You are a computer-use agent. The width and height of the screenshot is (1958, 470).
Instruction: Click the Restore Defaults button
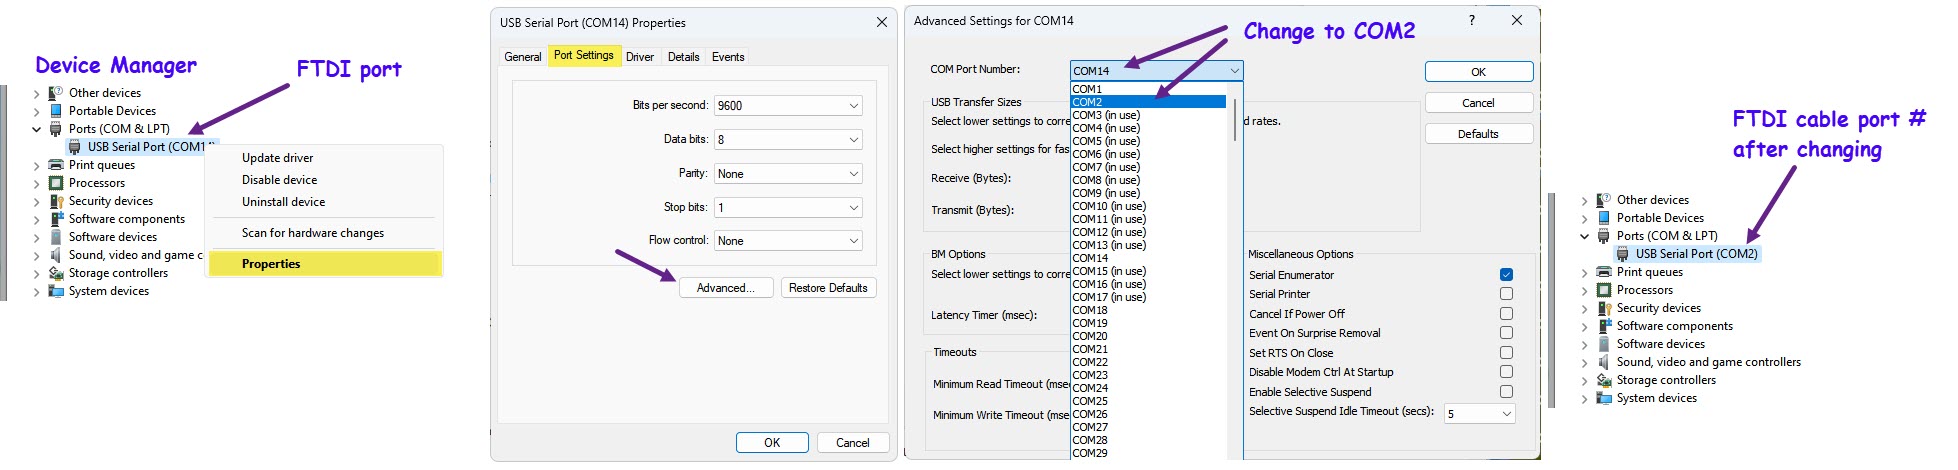click(828, 288)
